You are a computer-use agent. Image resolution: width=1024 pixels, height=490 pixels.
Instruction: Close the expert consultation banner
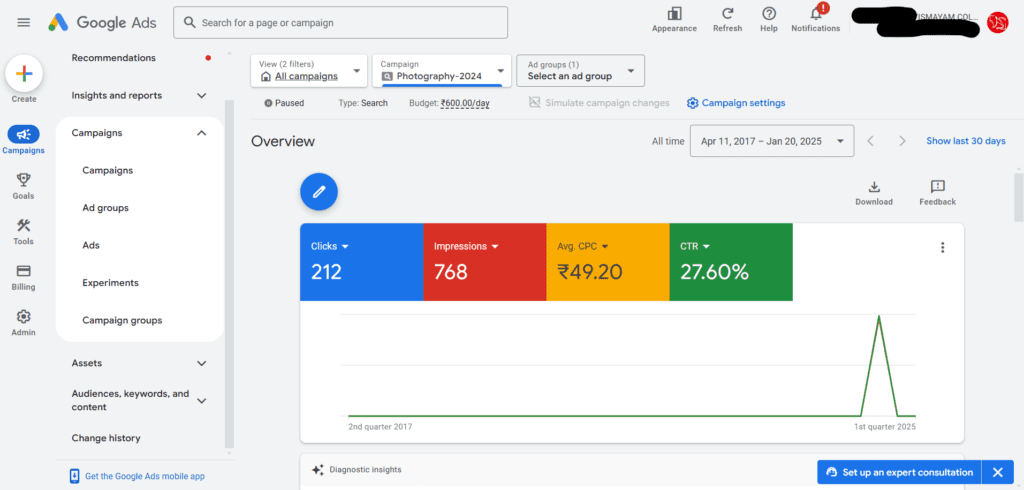click(x=997, y=472)
